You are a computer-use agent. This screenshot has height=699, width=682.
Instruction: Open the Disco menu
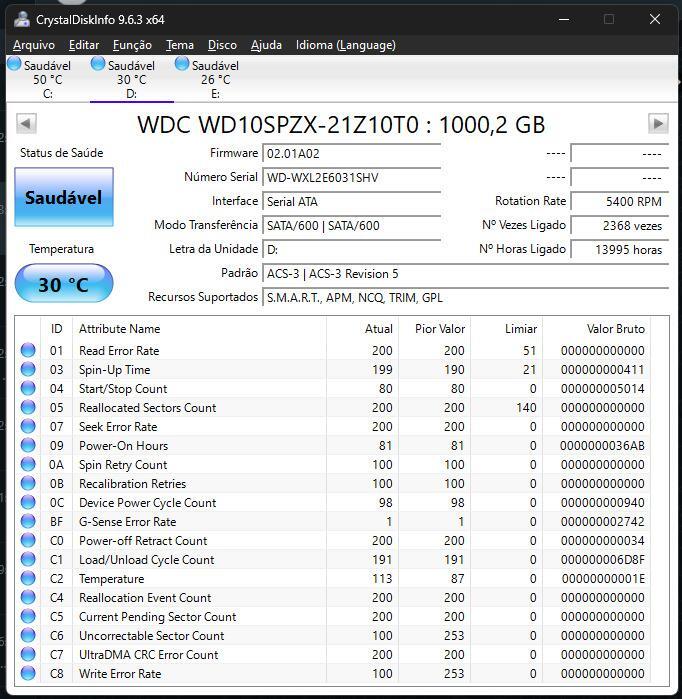[x=222, y=45]
